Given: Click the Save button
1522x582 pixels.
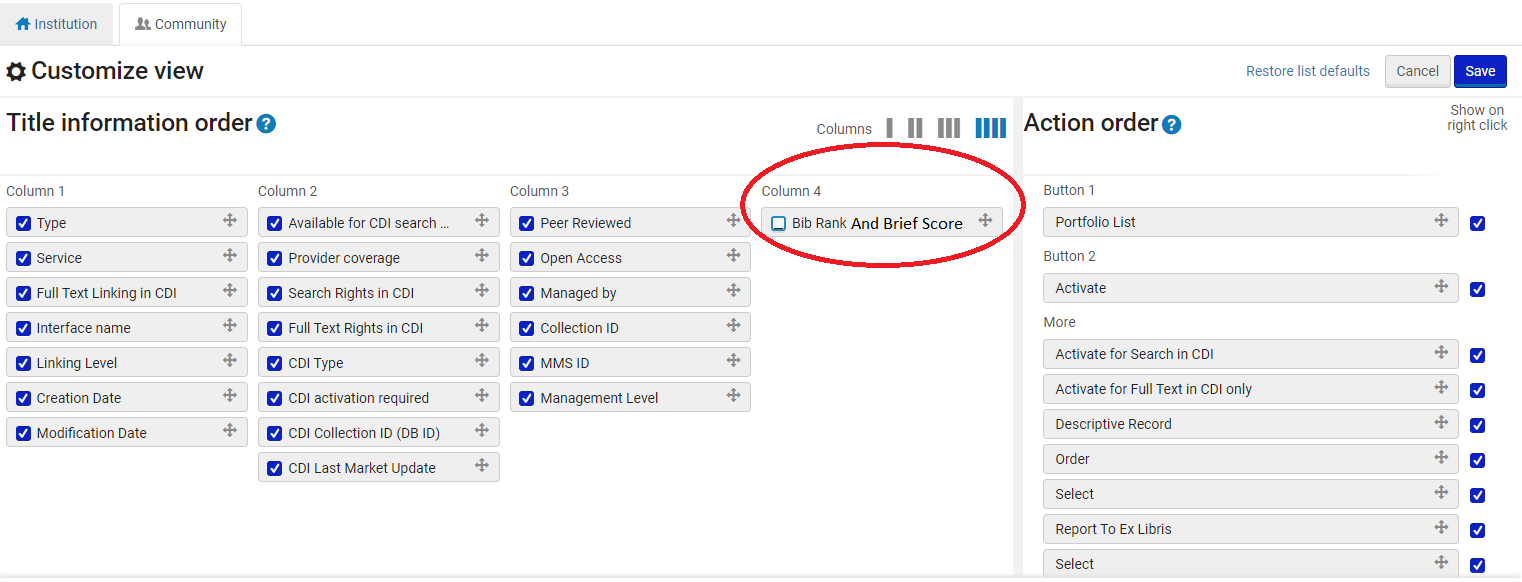Looking at the screenshot, I should pyautogui.click(x=1479, y=71).
